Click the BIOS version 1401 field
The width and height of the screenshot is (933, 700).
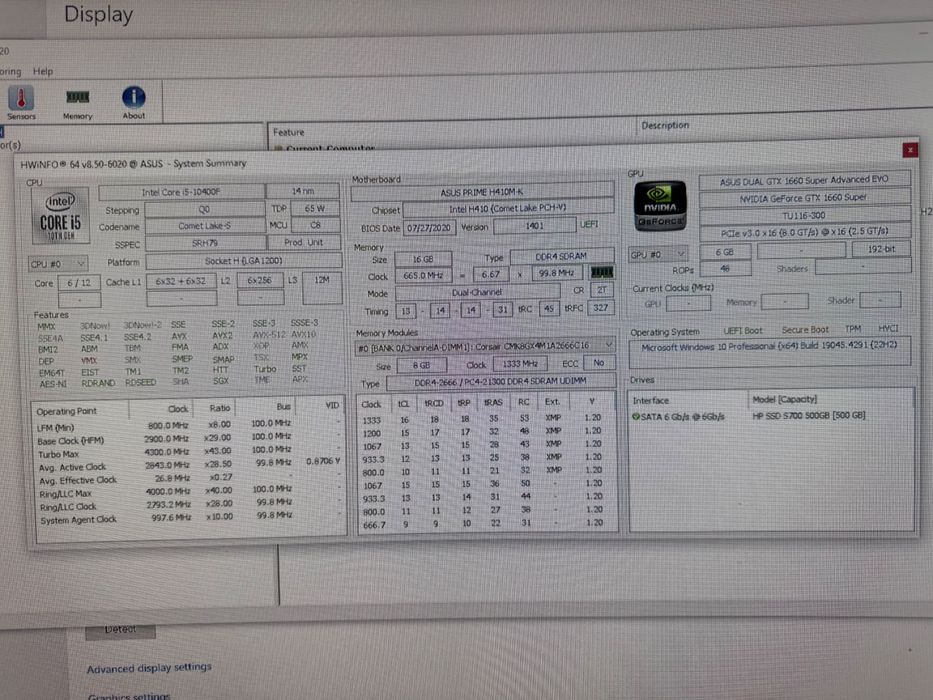pos(534,226)
